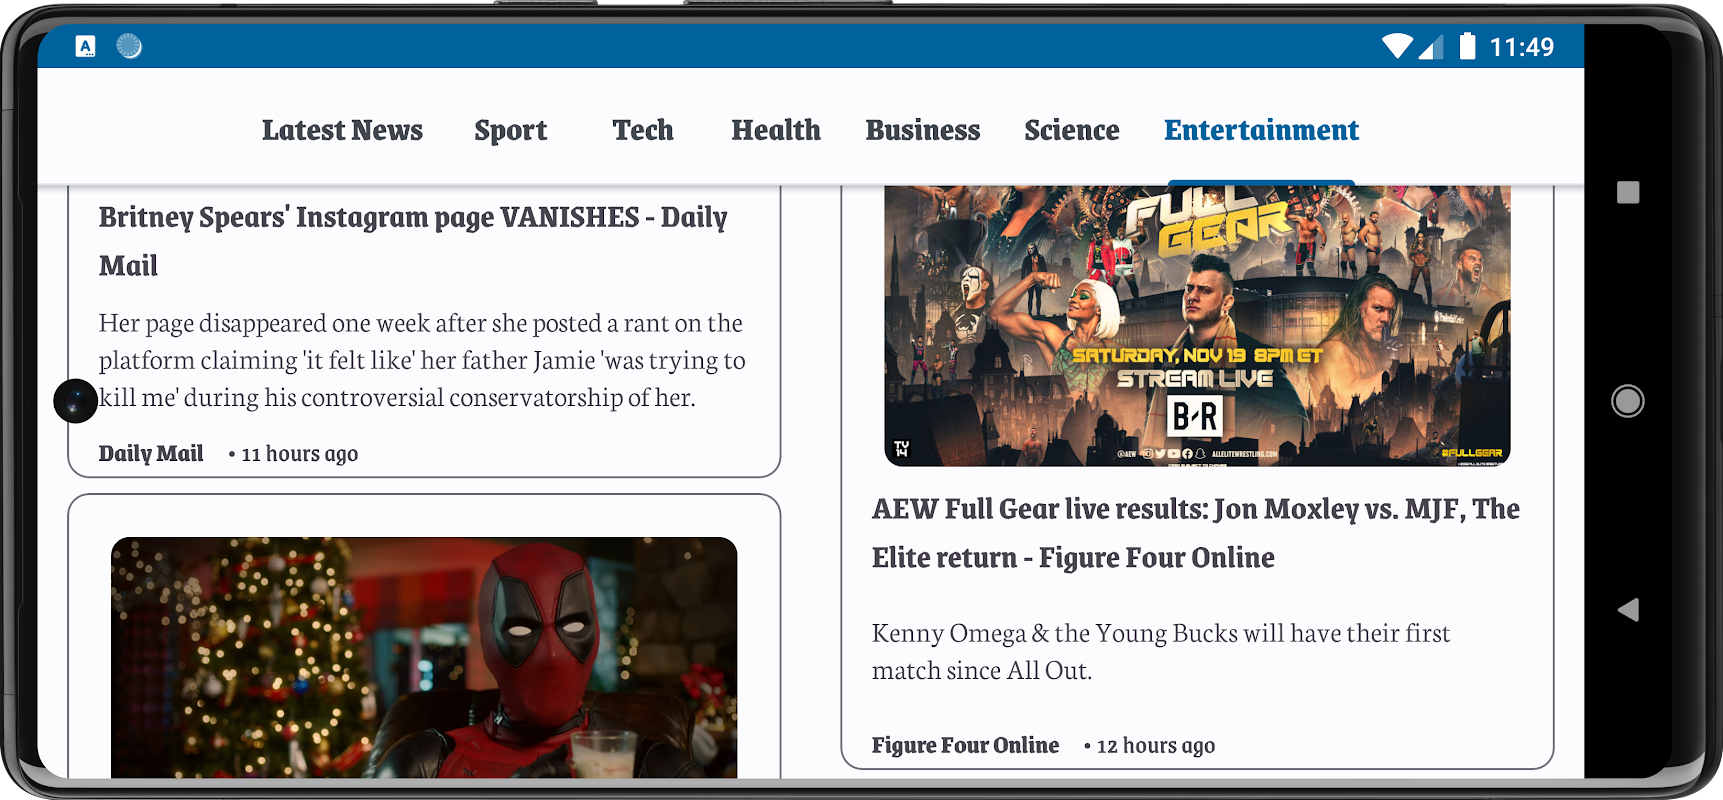
Task: Tap the Android back navigation button
Action: pos(1628,610)
